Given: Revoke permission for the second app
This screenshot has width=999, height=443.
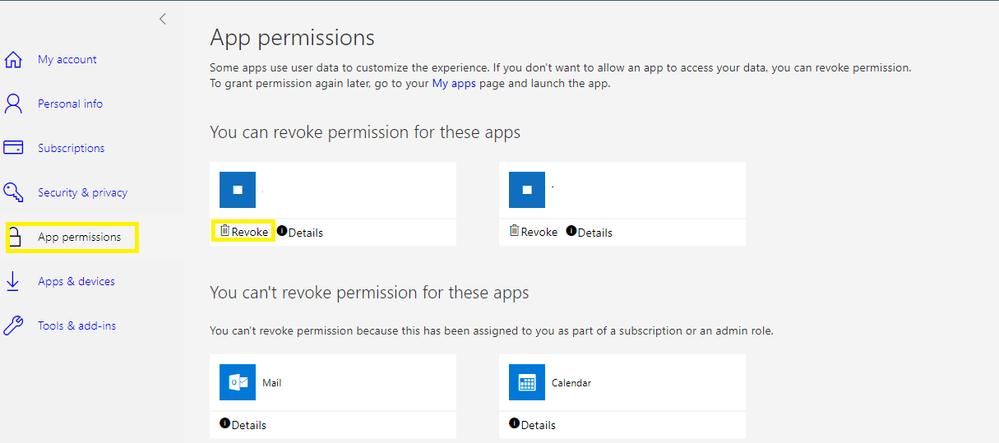Looking at the screenshot, I should click(x=534, y=232).
